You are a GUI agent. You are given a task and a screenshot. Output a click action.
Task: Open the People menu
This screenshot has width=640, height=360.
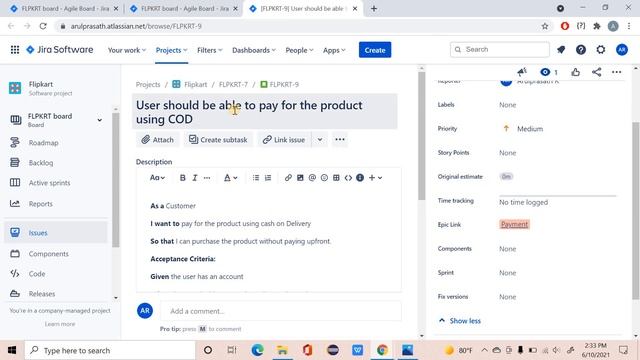[299, 50]
